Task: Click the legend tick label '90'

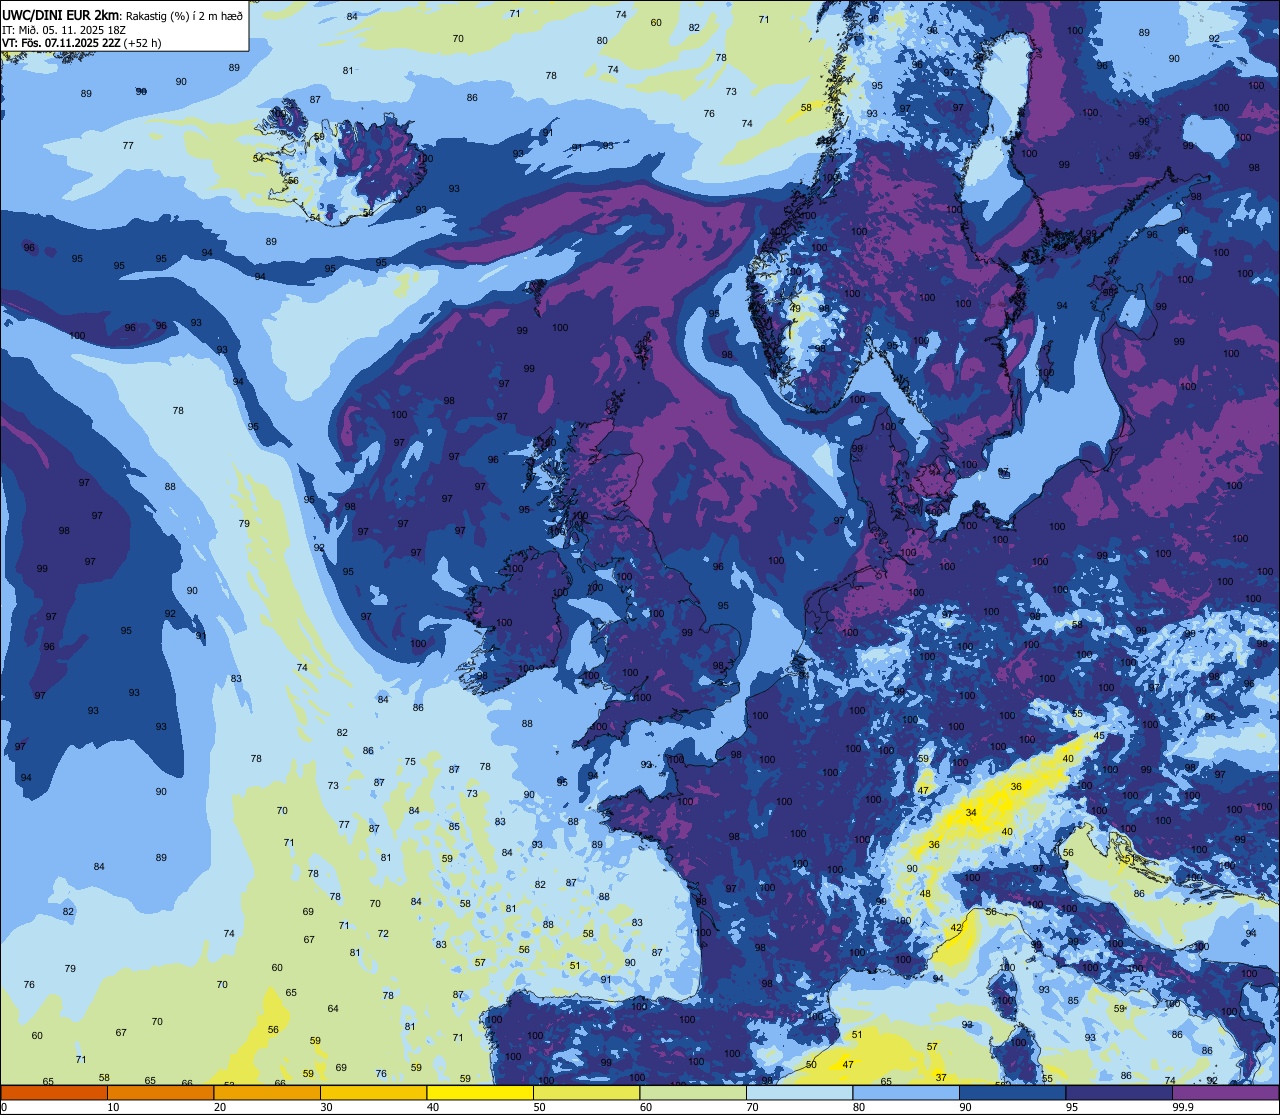Action: (965, 1106)
